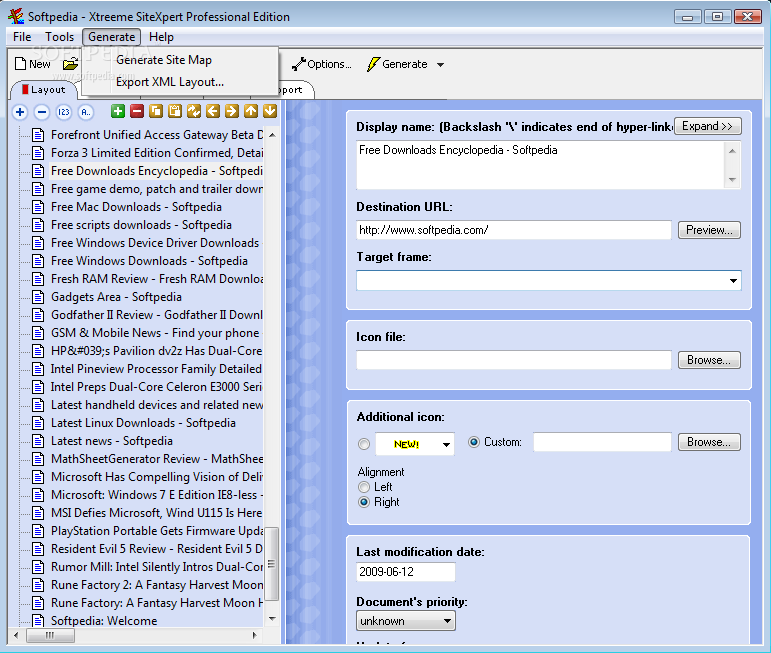The height and width of the screenshot is (653, 771).
Task: Move the item right with the gold right arrow
Action: [x=232, y=111]
